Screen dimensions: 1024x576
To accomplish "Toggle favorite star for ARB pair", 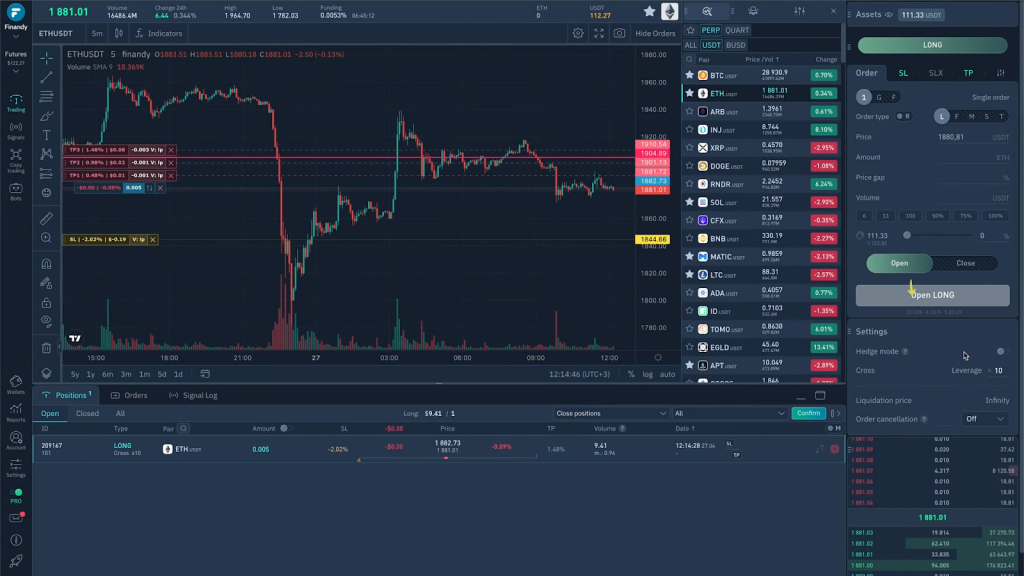I will pyautogui.click(x=690, y=112).
